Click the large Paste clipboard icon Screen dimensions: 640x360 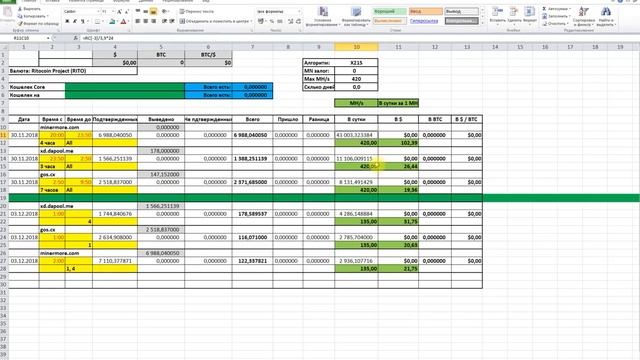7,12
